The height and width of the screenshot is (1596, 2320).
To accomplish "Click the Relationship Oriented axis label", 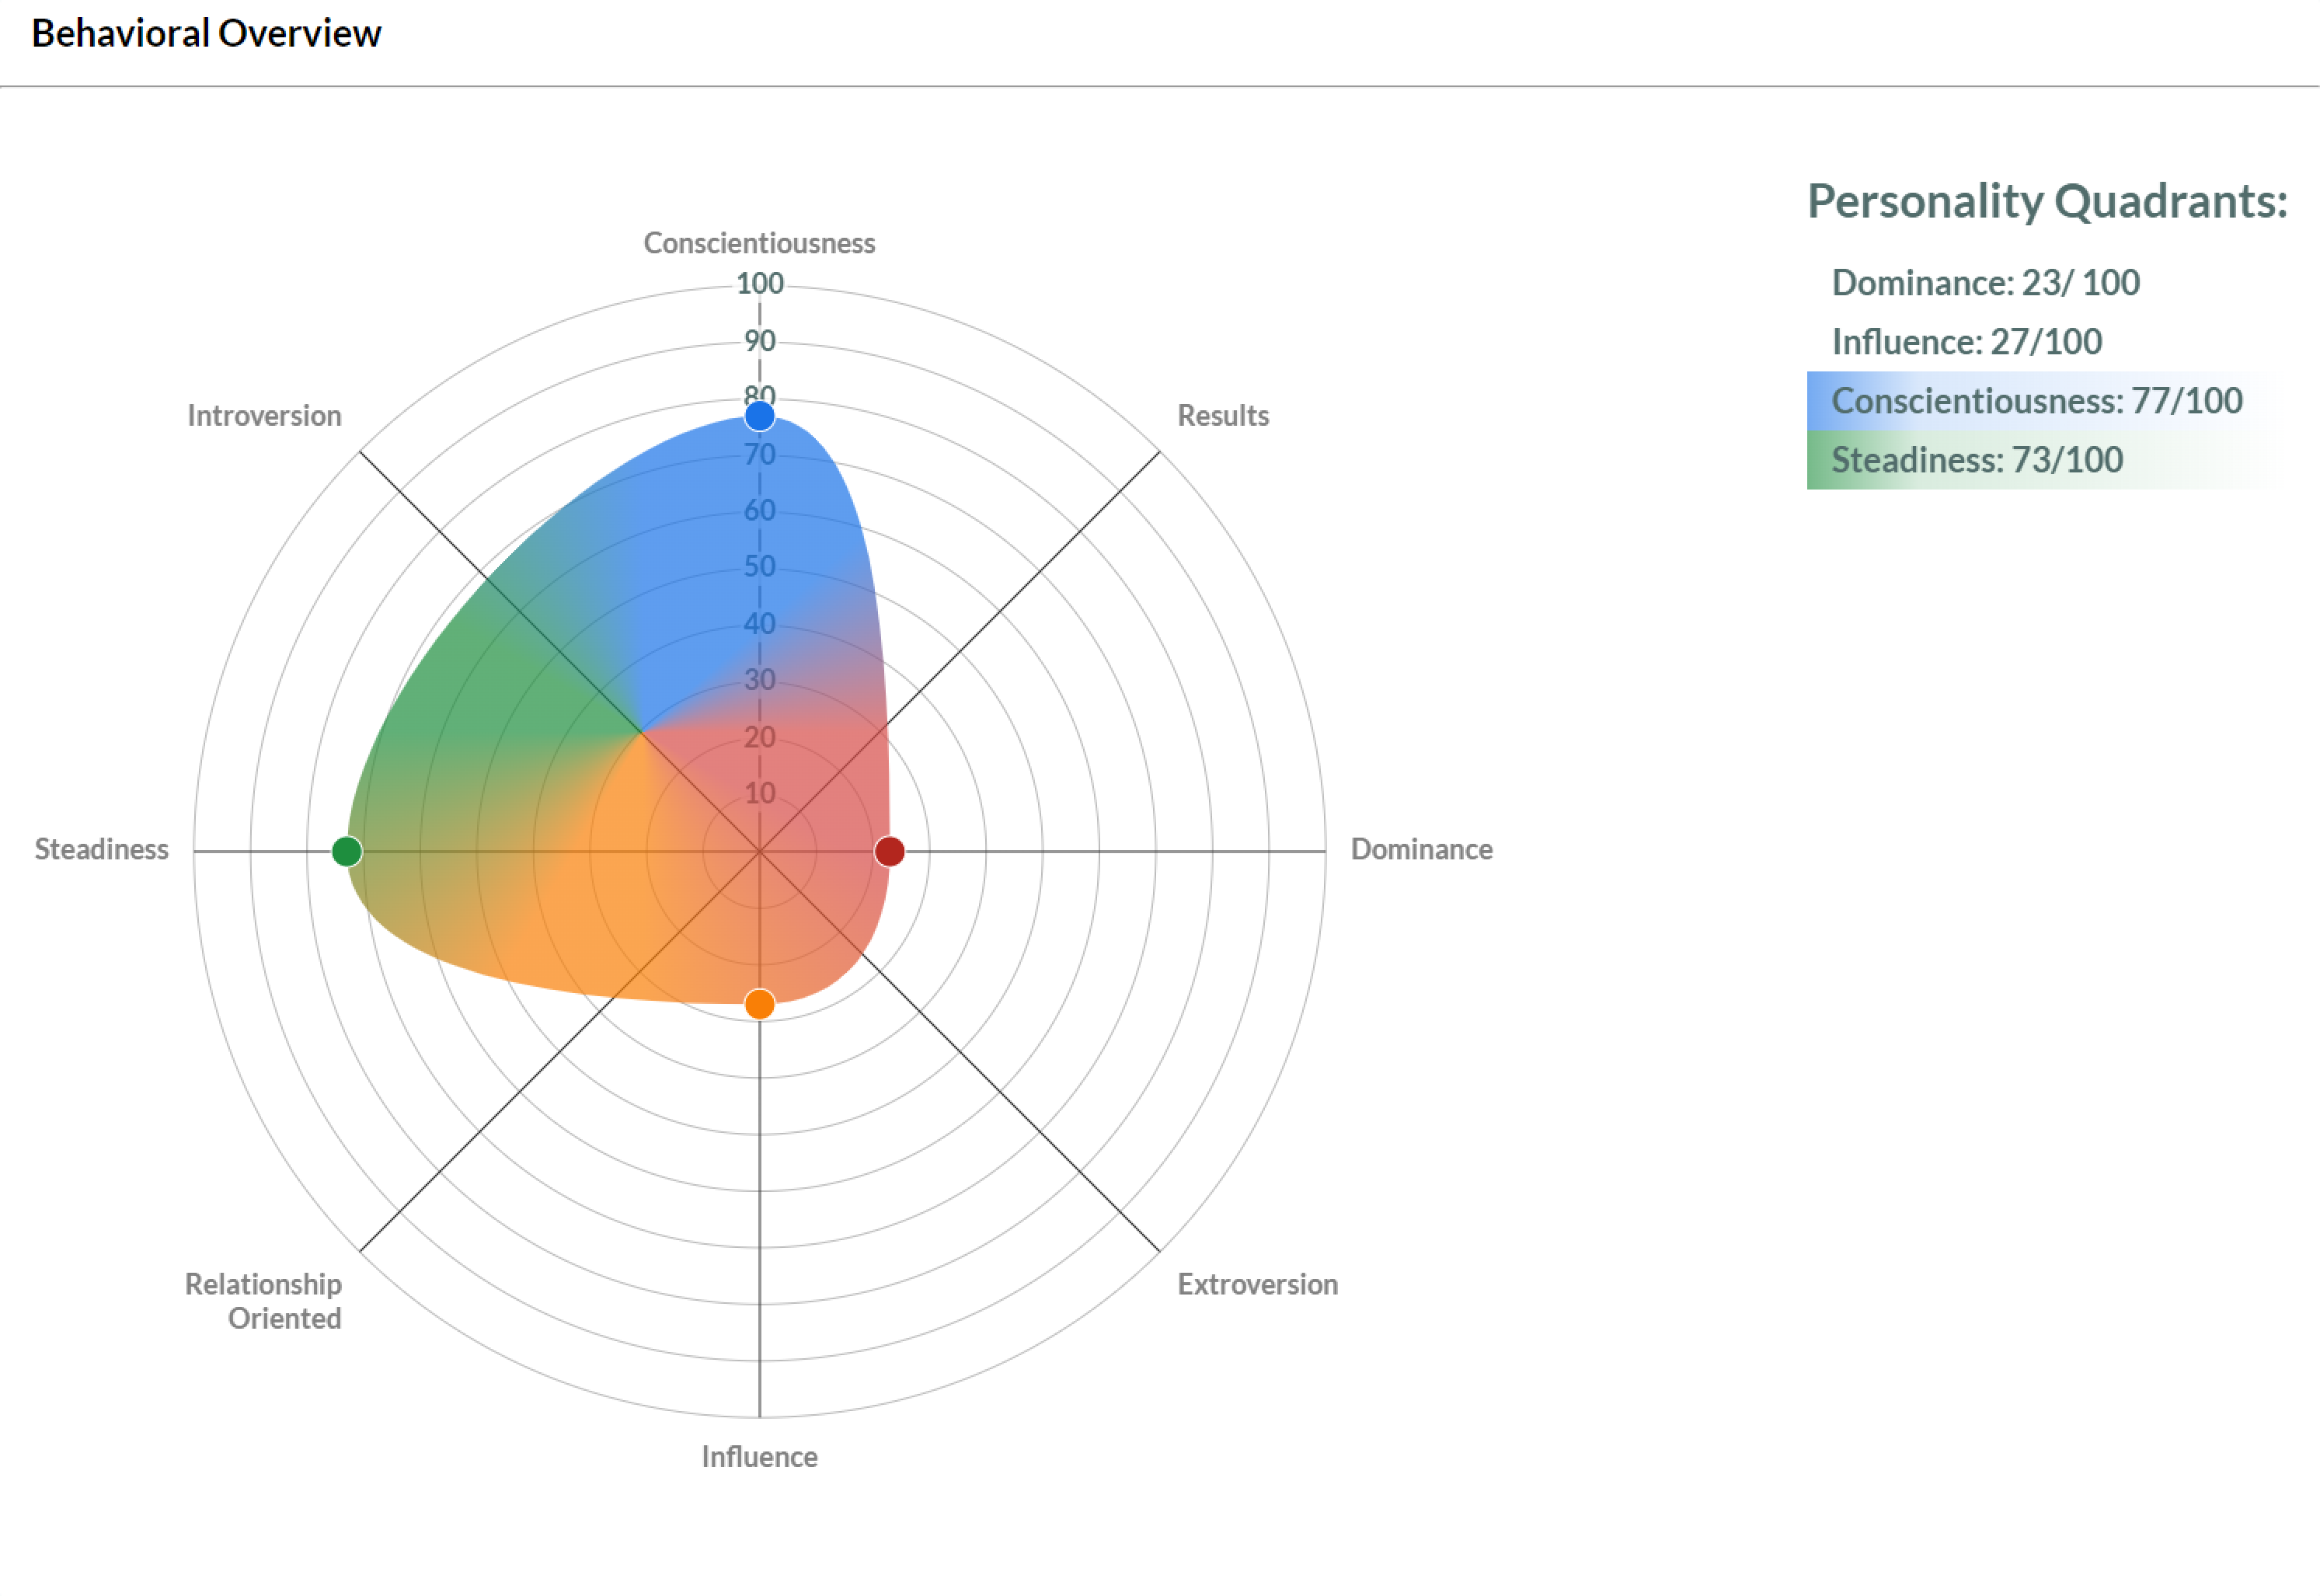I will [x=264, y=1301].
